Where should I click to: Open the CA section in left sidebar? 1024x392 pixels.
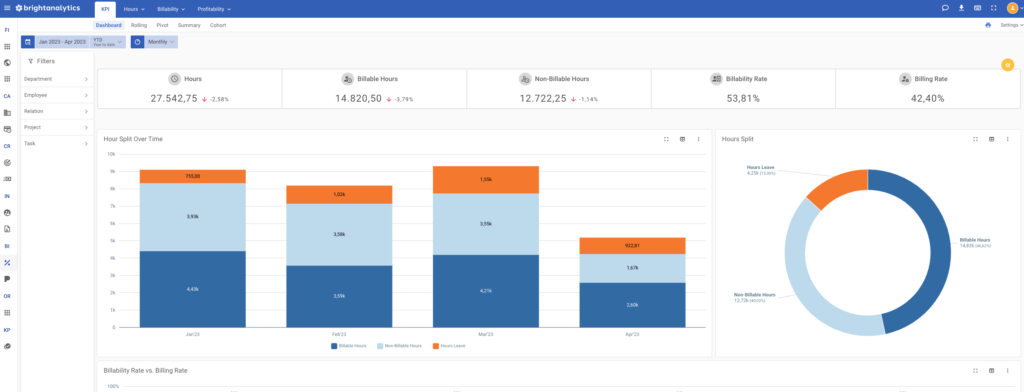tap(7, 96)
